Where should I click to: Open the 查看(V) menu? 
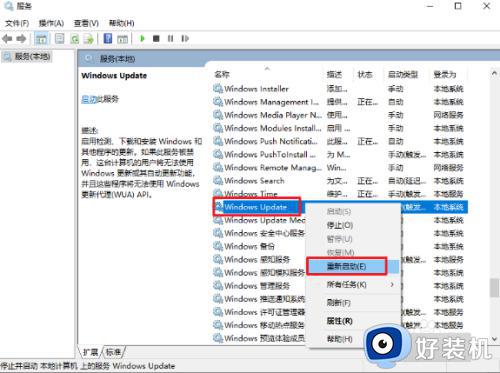(x=86, y=23)
